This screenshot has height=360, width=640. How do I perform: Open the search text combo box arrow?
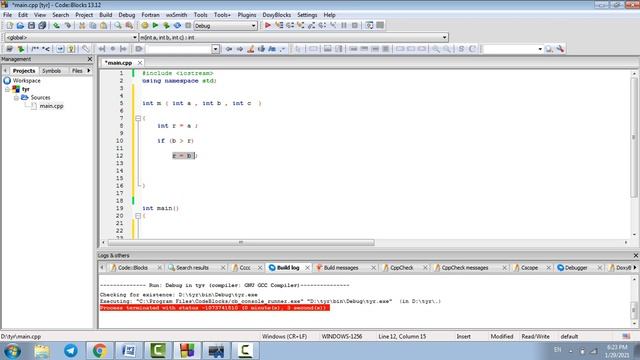(x=216, y=49)
